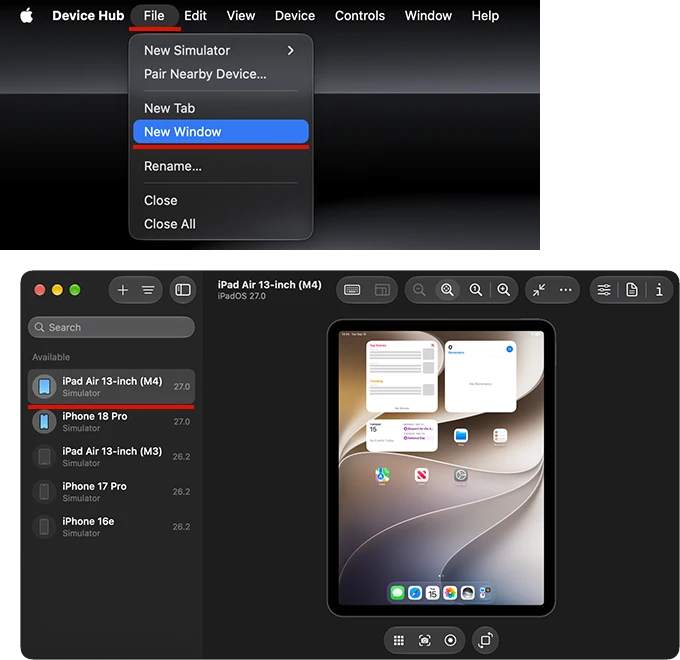
Task: Open Maps app on iPad home screen
Action: (x=382, y=475)
